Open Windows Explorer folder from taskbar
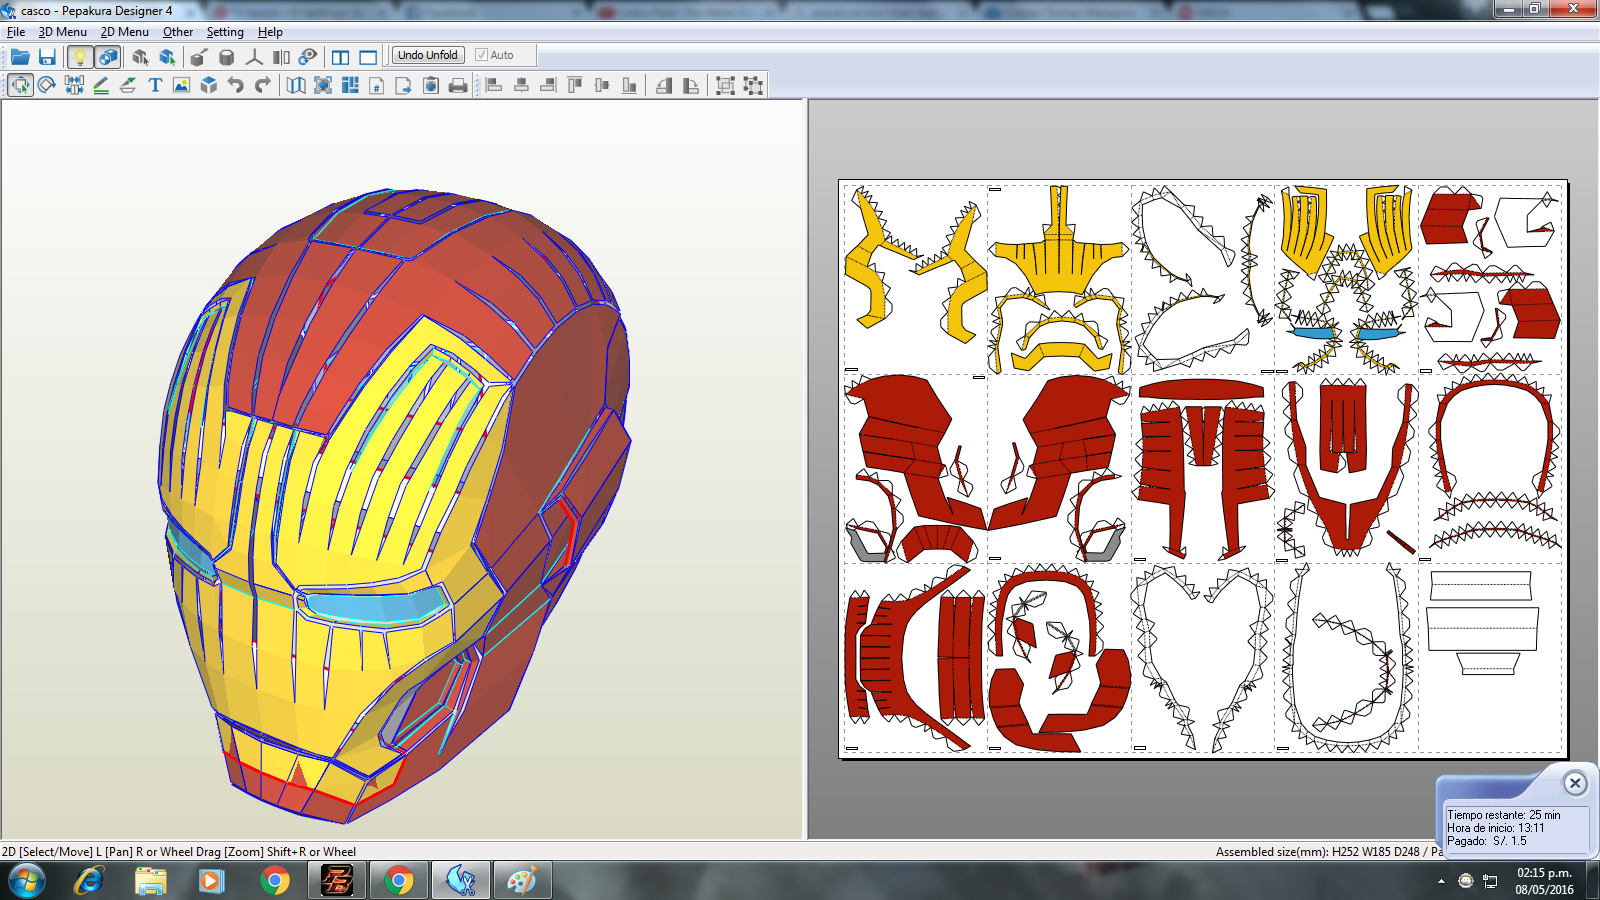 coord(150,881)
